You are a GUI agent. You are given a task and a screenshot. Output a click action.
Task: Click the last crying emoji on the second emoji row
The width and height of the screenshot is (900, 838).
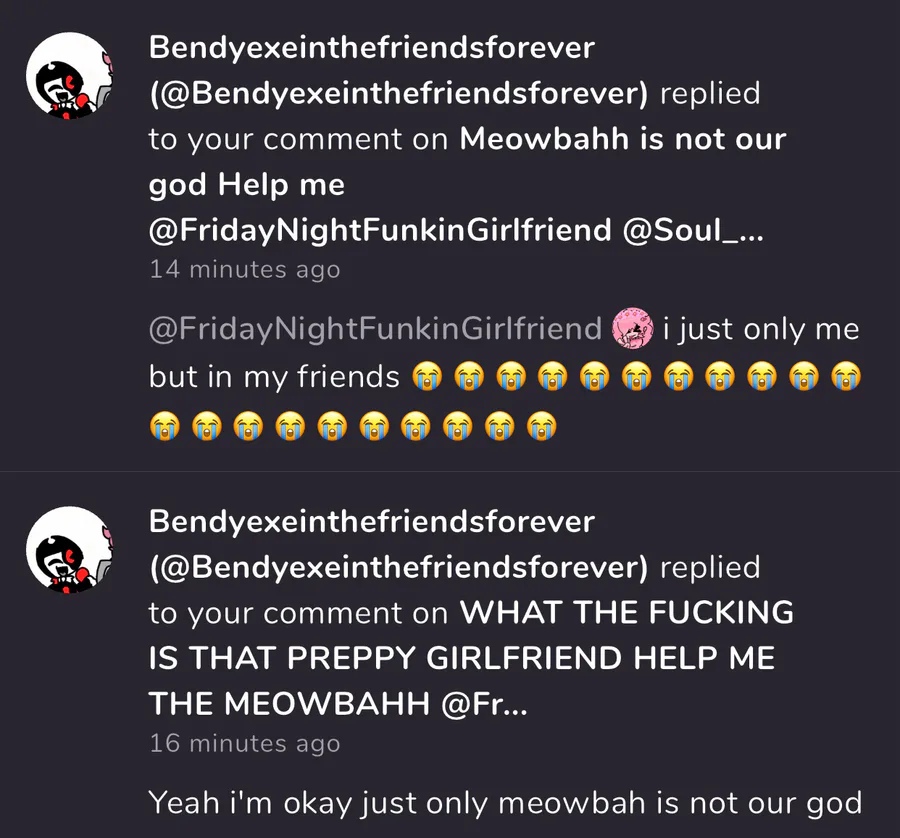click(542, 426)
